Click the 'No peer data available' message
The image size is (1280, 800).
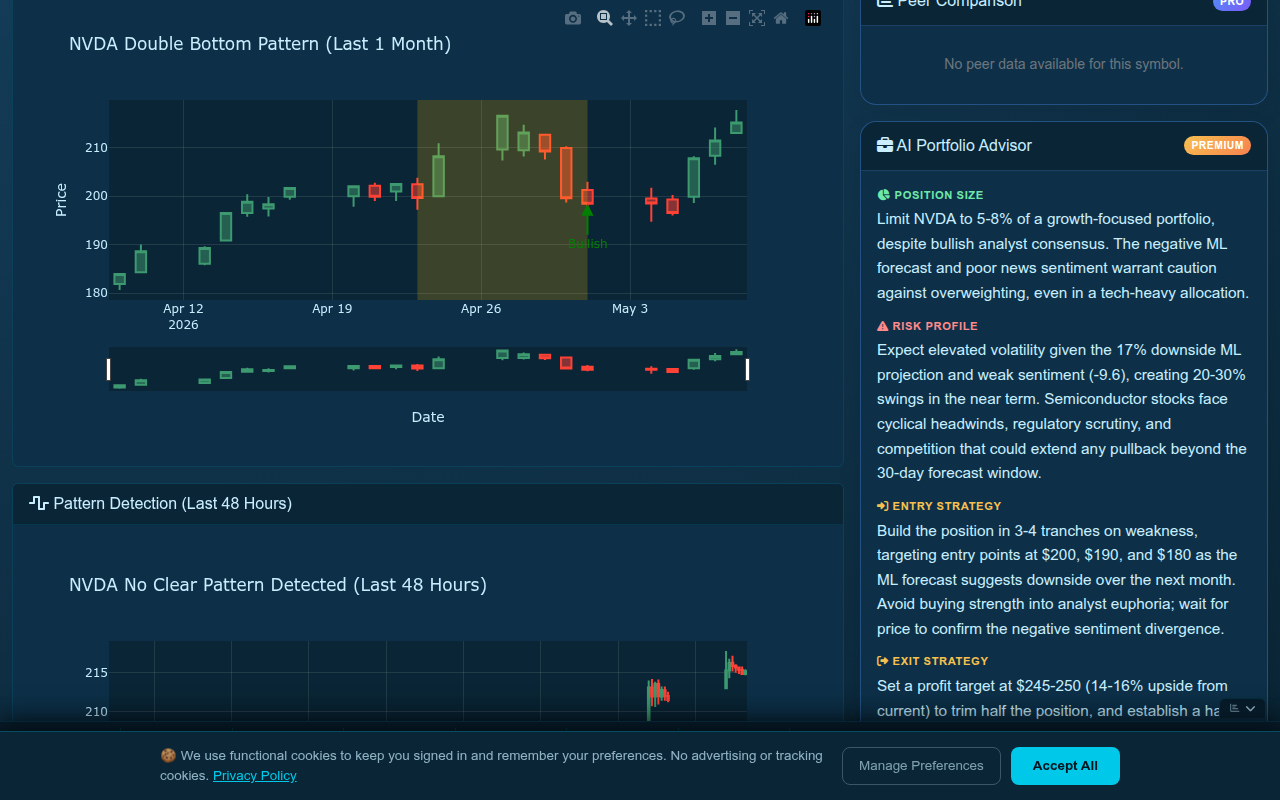pyautogui.click(x=1064, y=64)
